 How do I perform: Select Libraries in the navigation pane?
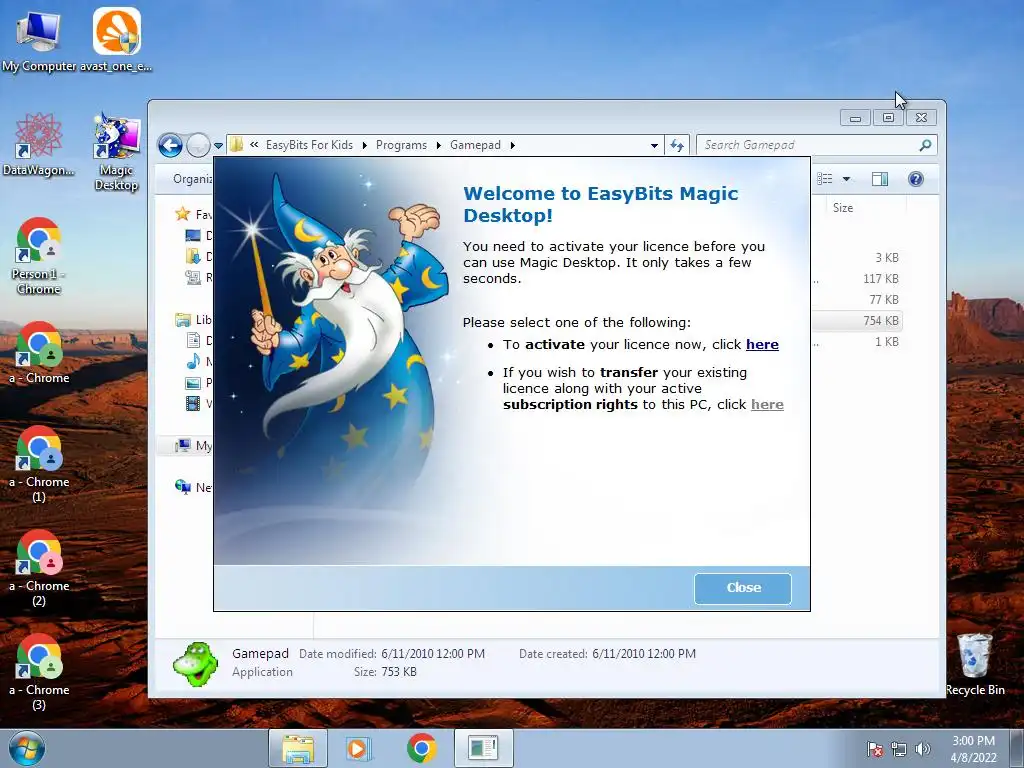[x=195, y=319]
